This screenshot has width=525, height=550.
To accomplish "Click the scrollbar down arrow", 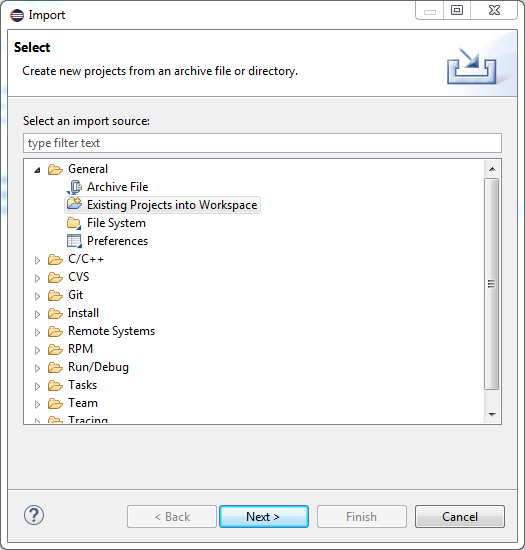I will tap(492, 415).
